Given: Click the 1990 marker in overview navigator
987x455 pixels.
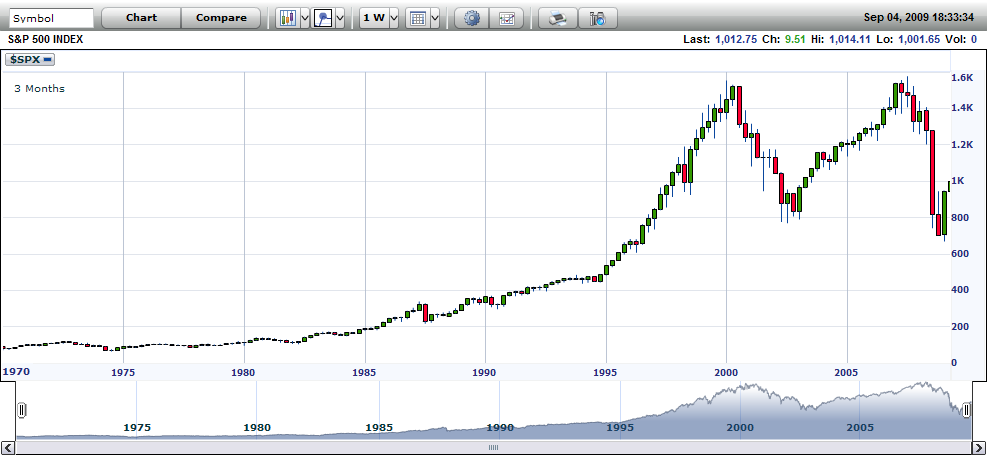Looking at the screenshot, I should click(500, 428).
